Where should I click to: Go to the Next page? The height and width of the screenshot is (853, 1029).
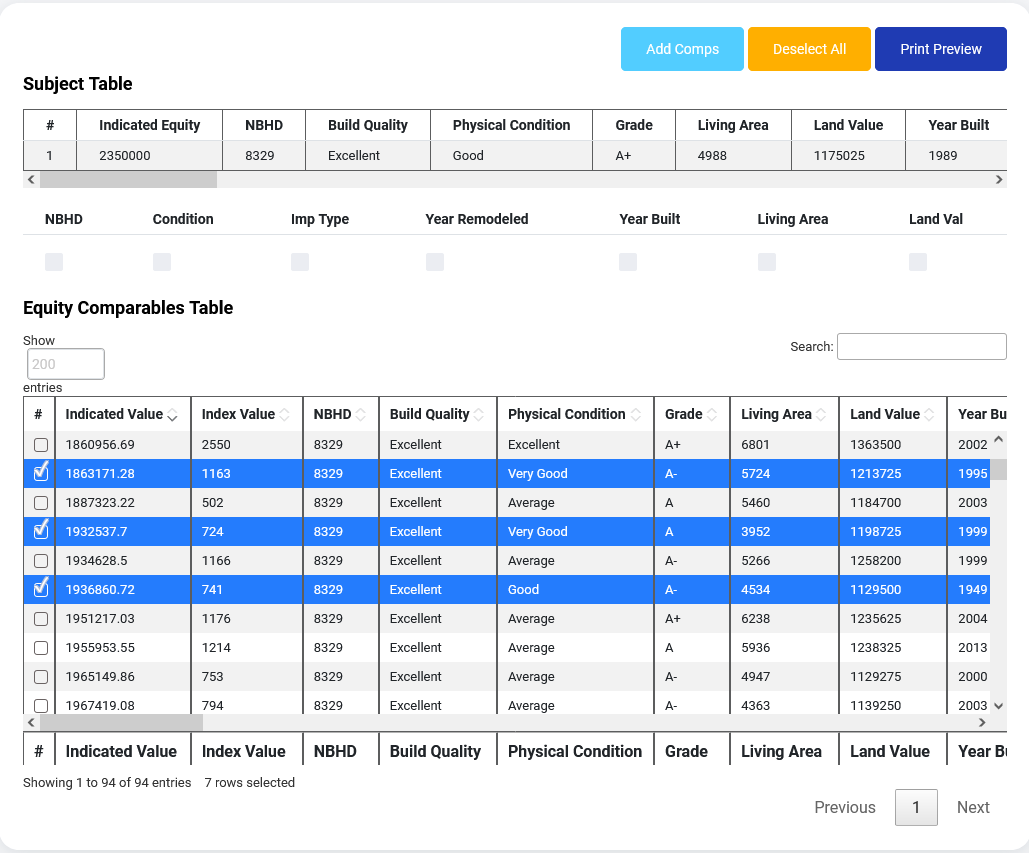pyautogui.click(x=972, y=807)
